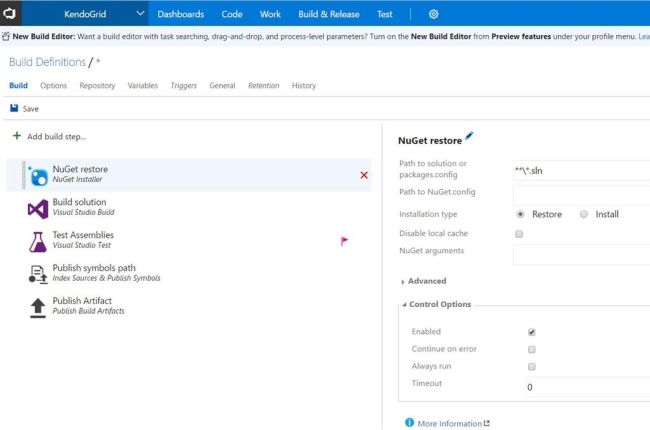Click the Path to NuGet.config field
This screenshot has height=430, width=650.
tap(581, 195)
